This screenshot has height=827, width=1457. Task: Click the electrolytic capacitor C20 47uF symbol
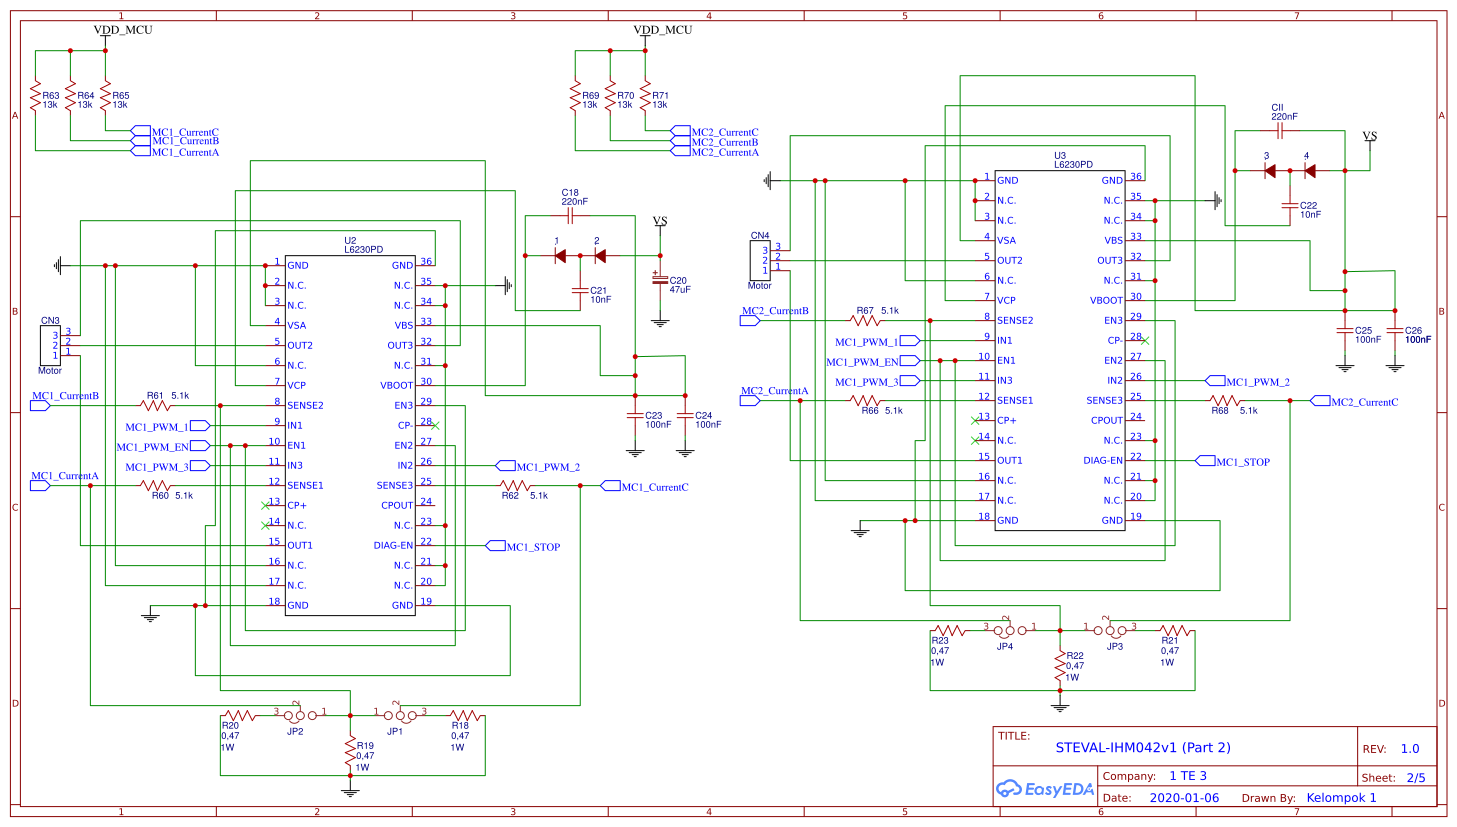(x=659, y=281)
